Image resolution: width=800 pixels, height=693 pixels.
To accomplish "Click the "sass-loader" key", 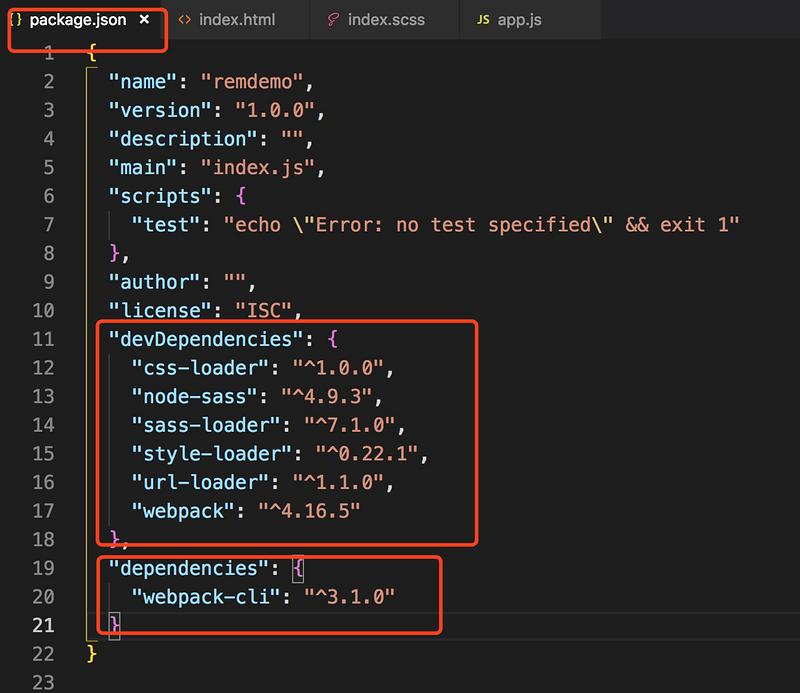I will tap(206, 425).
